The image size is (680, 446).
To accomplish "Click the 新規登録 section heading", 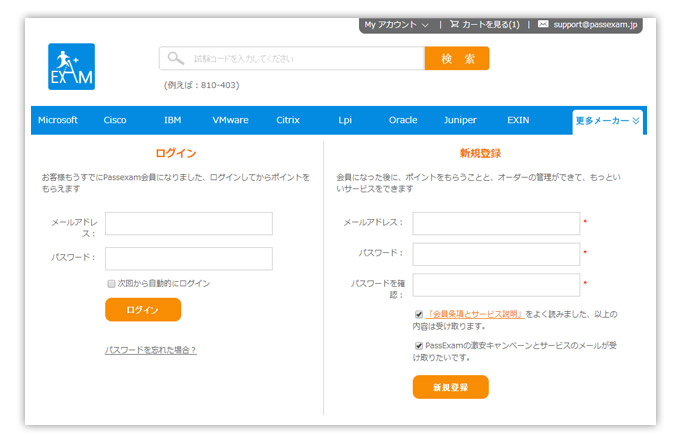I will tap(480, 153).
